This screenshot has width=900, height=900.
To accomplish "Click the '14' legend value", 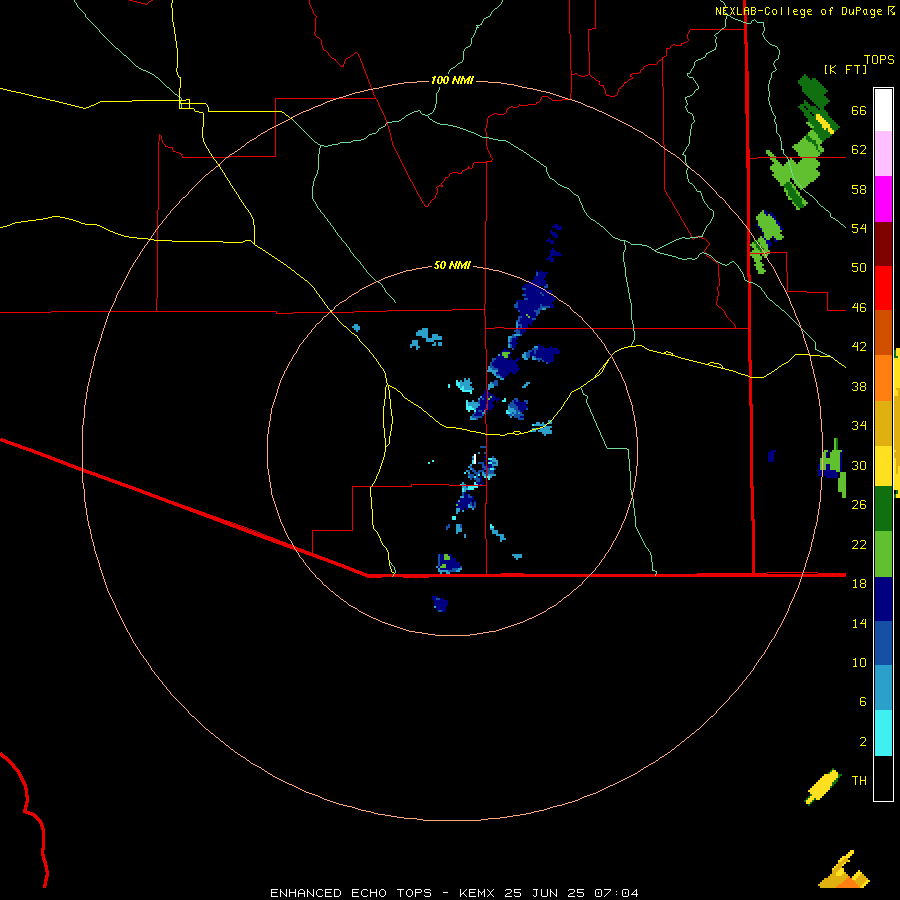I will (x=859, y=623).
